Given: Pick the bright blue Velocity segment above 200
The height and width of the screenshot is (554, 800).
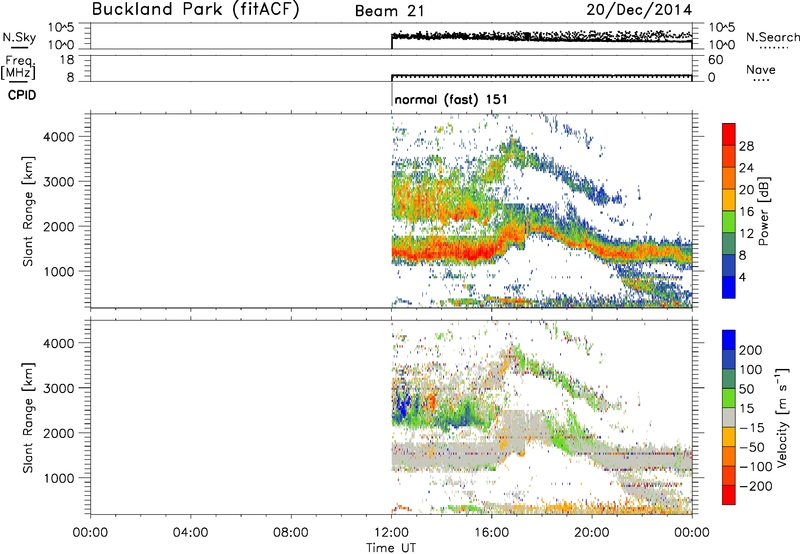Looking at the screenshot, I should point(729,340).
